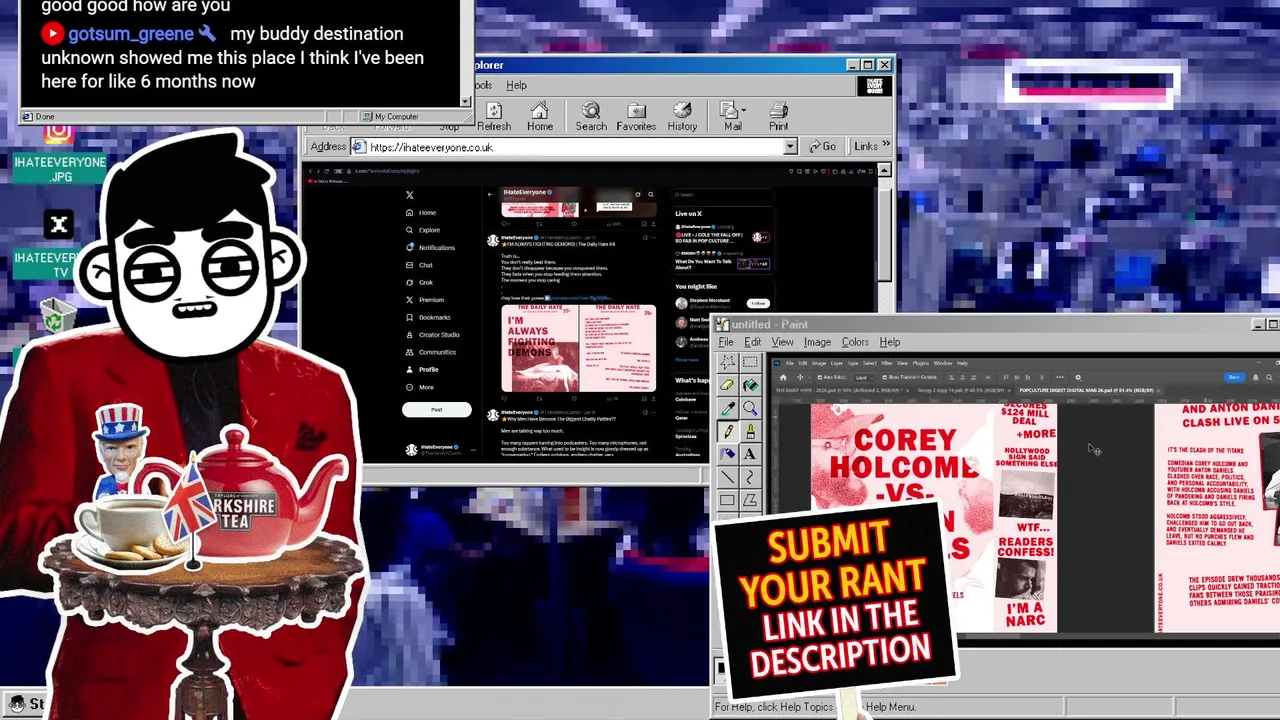The image size is (1280, 720).
Task: Pick the Pick Color eyedropper in Paint
Action: coord(728,408)
